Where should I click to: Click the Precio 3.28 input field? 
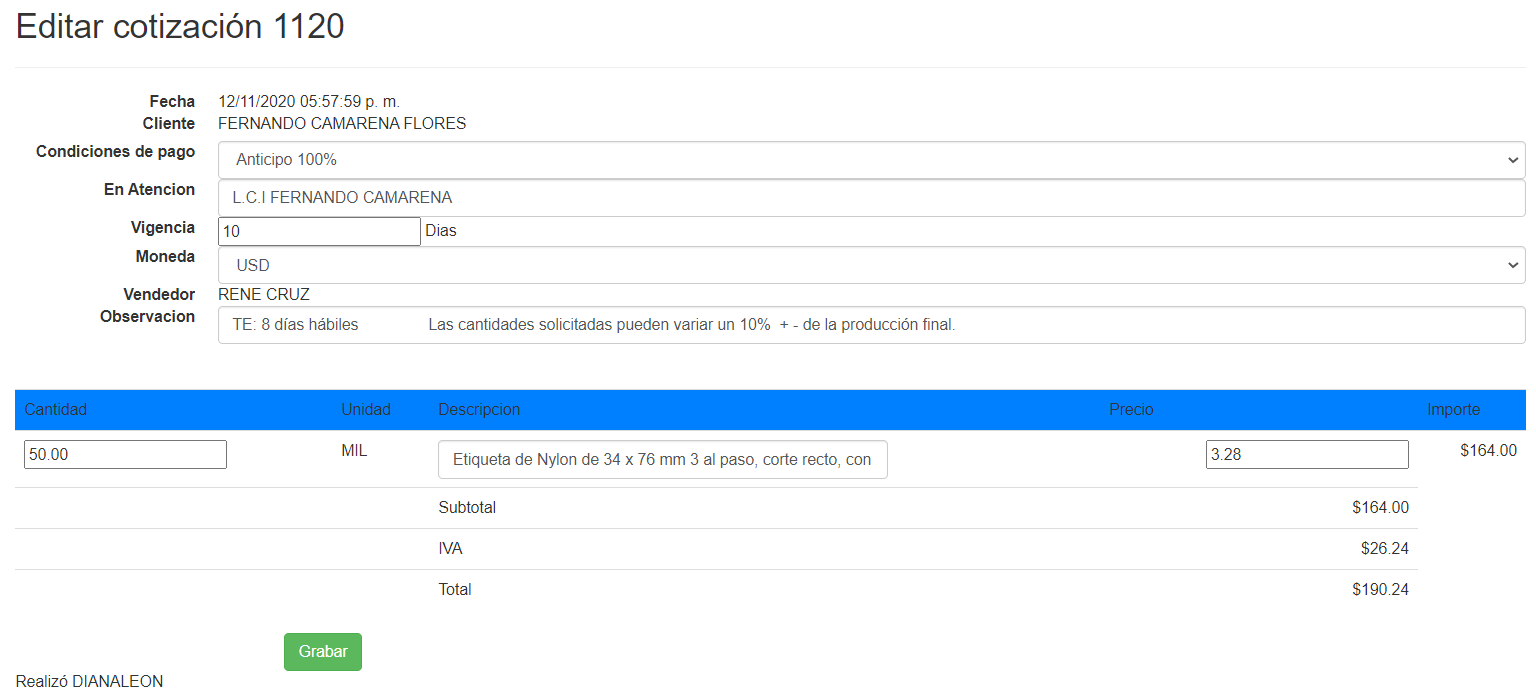tap(1307, 454)
